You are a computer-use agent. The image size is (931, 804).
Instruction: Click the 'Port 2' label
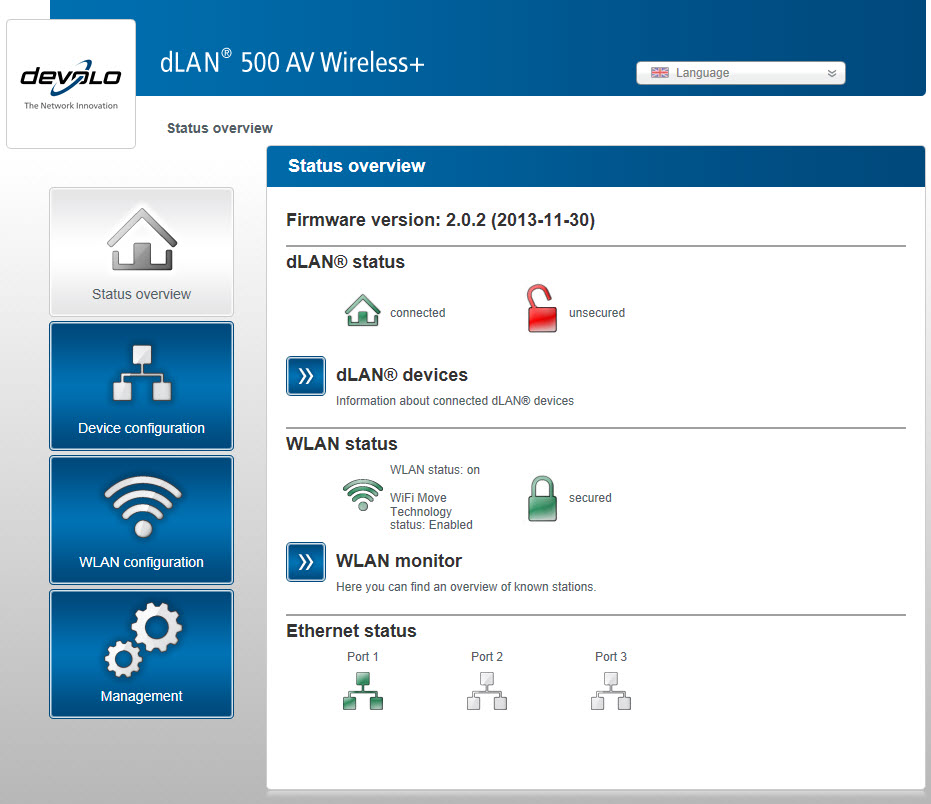coord(487,657)
